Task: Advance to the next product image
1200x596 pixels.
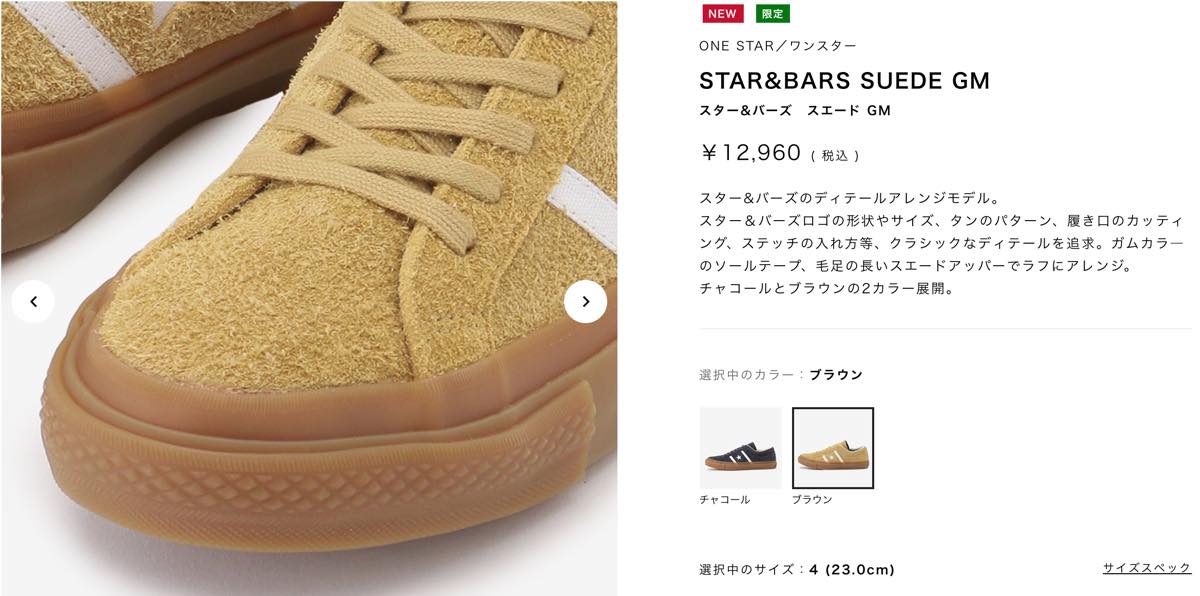Action: pos(585,302)
